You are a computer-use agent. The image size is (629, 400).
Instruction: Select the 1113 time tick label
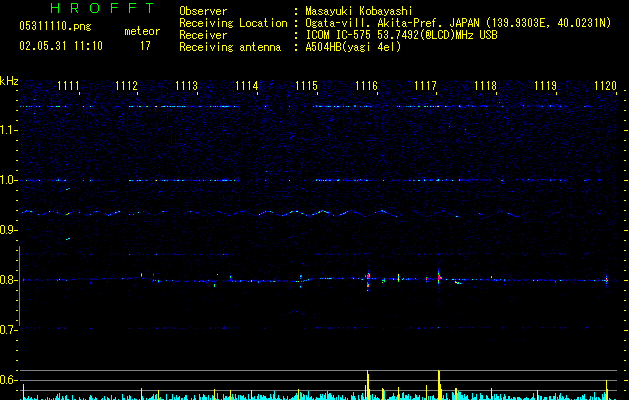coord(186,87)
